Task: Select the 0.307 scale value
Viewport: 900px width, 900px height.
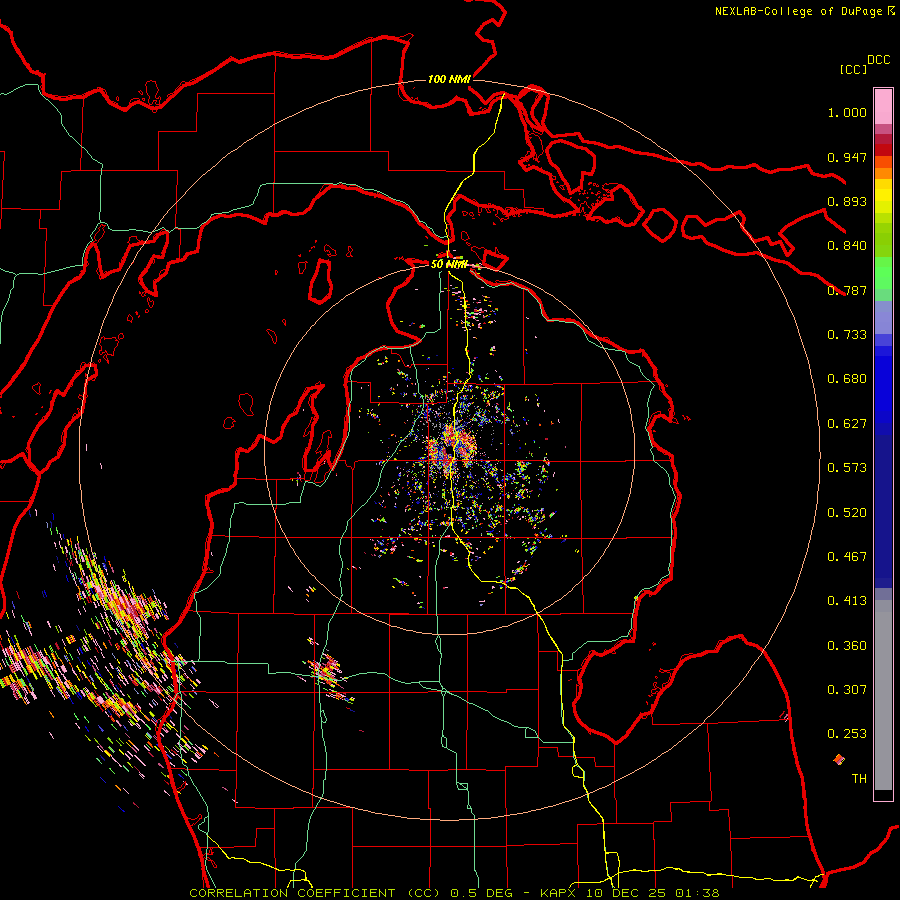Action: click(x=847, y=690)
